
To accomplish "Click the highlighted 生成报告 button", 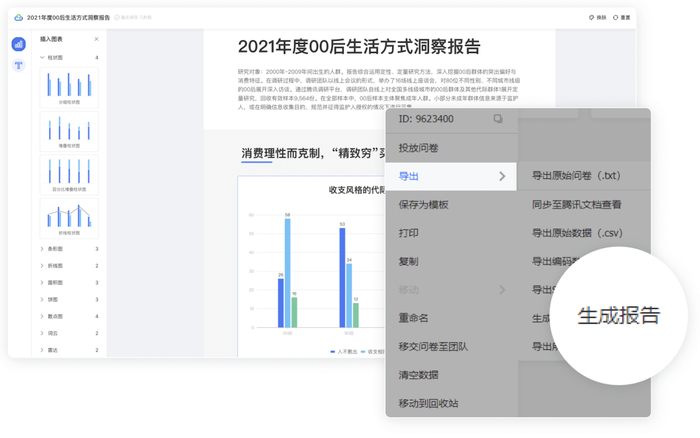I will (618, 316).
